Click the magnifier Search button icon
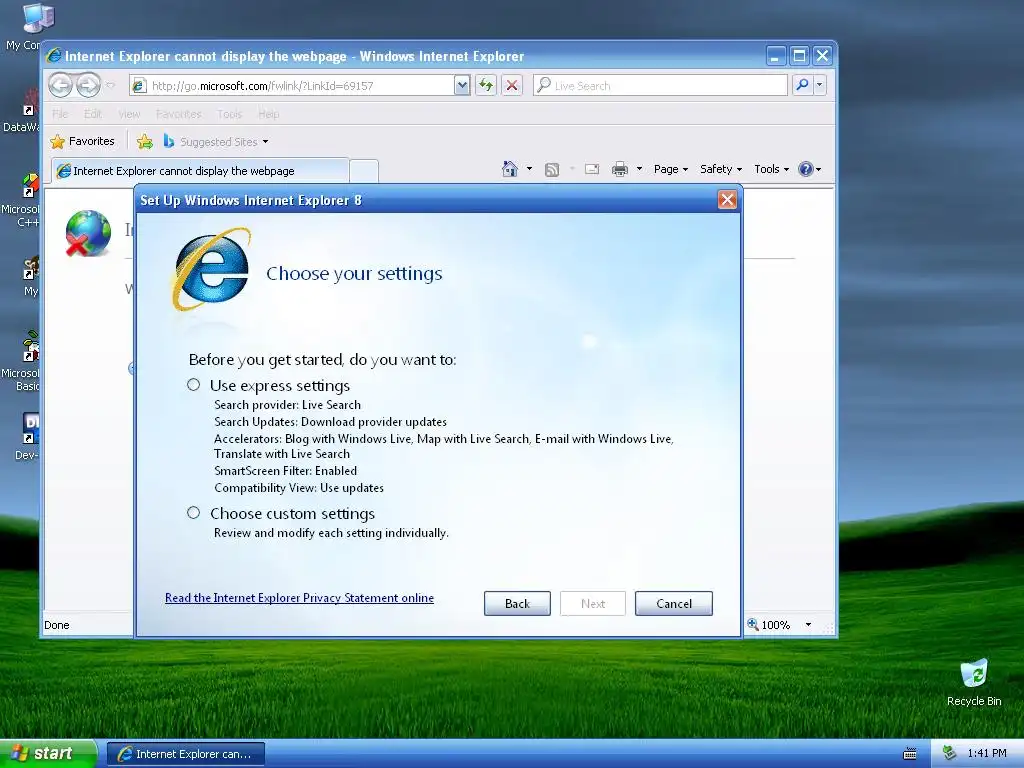 [x=802, y=85]
